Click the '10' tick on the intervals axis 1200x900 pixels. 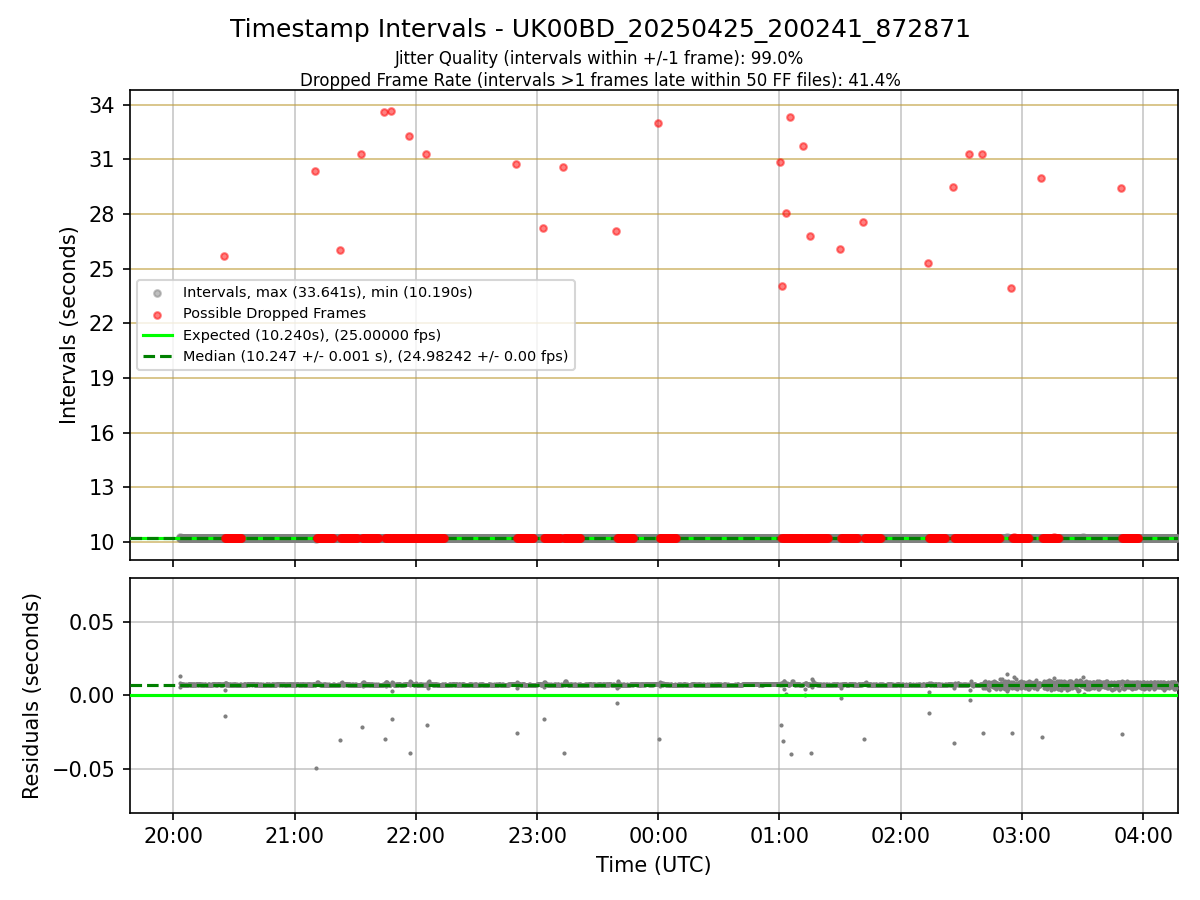click(103, 542)
